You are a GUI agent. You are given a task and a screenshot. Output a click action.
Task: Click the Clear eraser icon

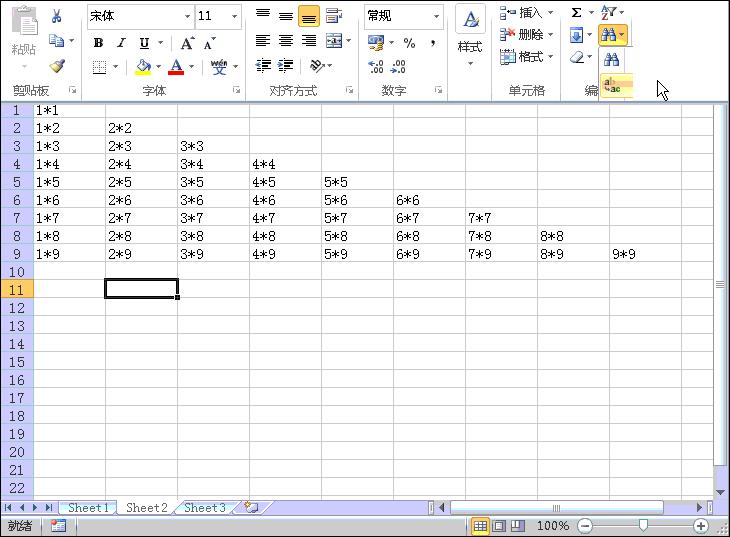pos(577,57)
